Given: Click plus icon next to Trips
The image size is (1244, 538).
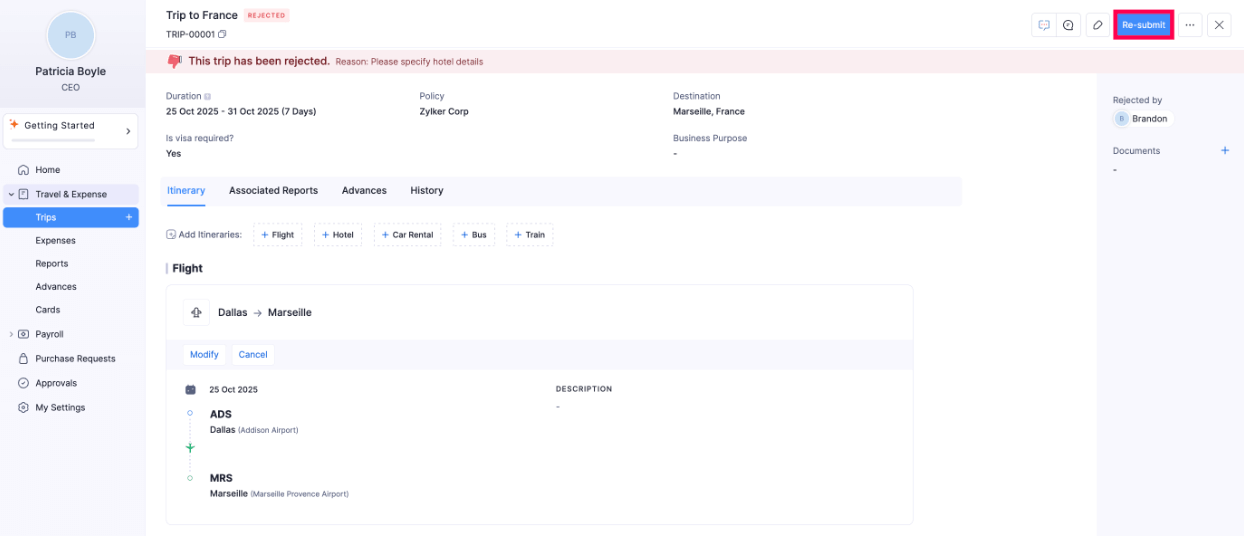Looking at the screenshot, I should pos(128,217).
